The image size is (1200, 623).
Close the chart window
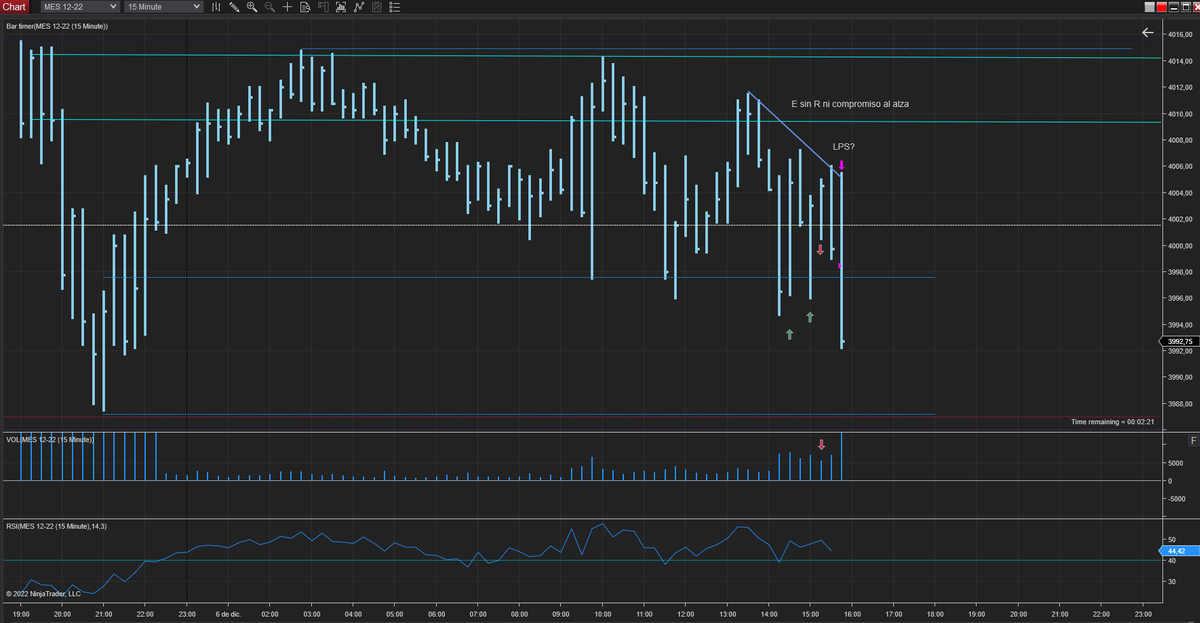1196,7
